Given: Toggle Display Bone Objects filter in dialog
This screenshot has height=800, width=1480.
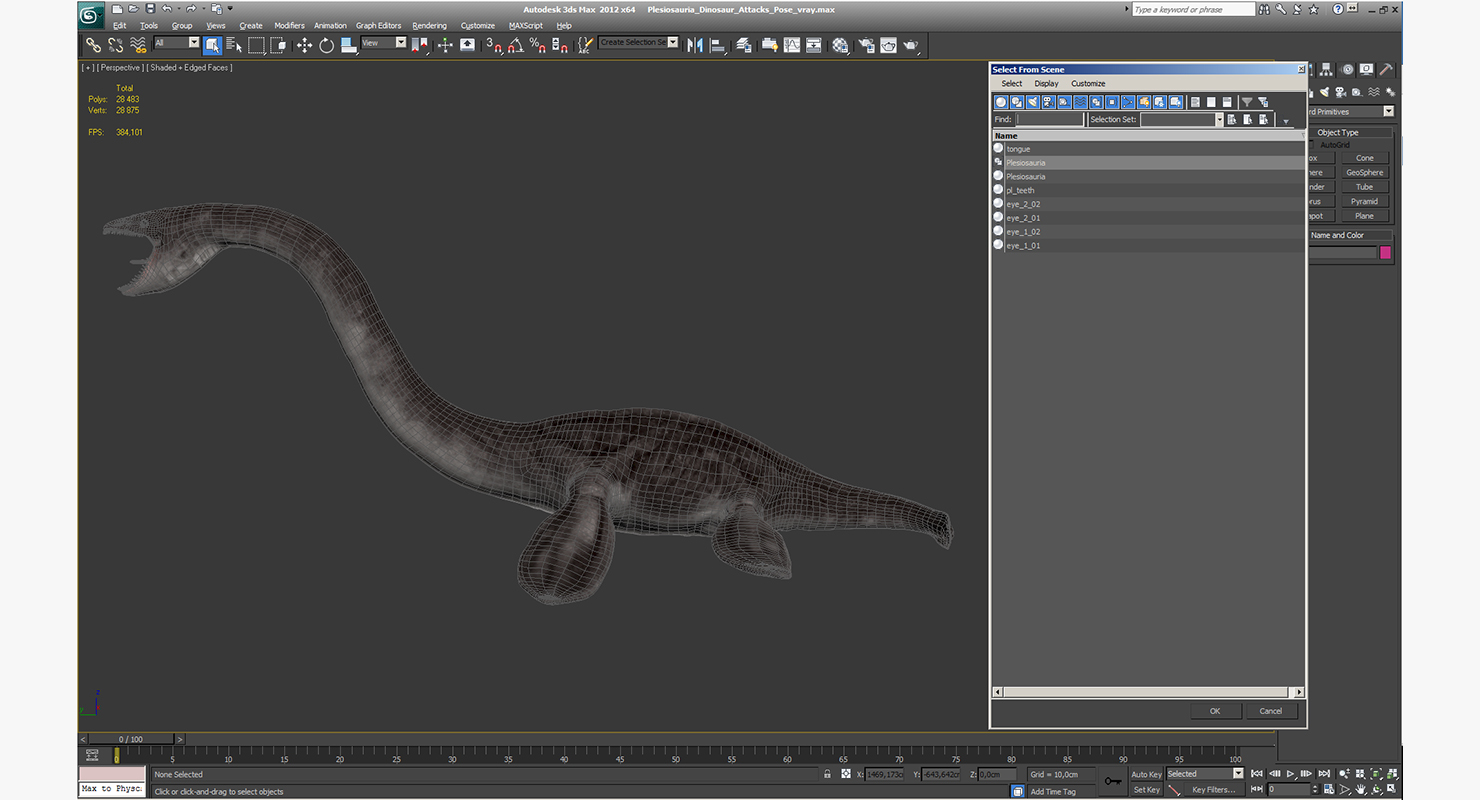Looking at the screenshot, I should (x=1127, y=102).
